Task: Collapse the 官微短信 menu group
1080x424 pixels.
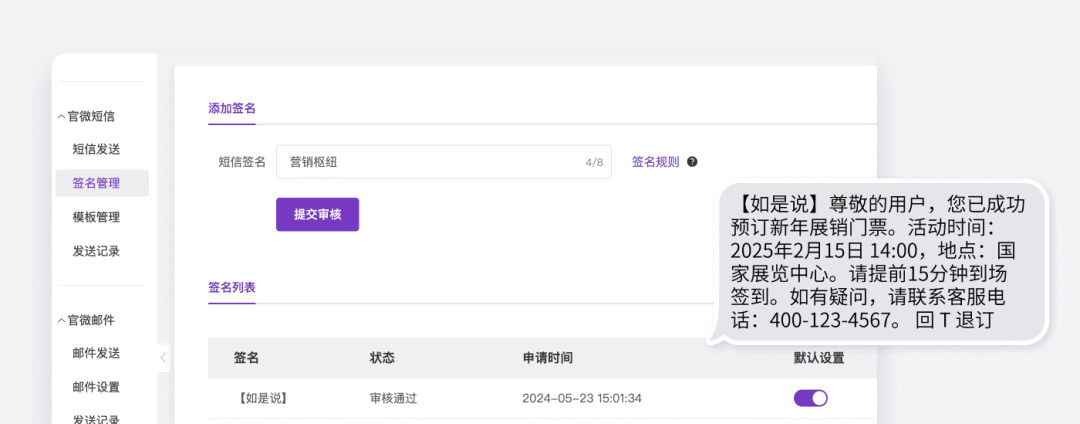Action: [87, 116]
